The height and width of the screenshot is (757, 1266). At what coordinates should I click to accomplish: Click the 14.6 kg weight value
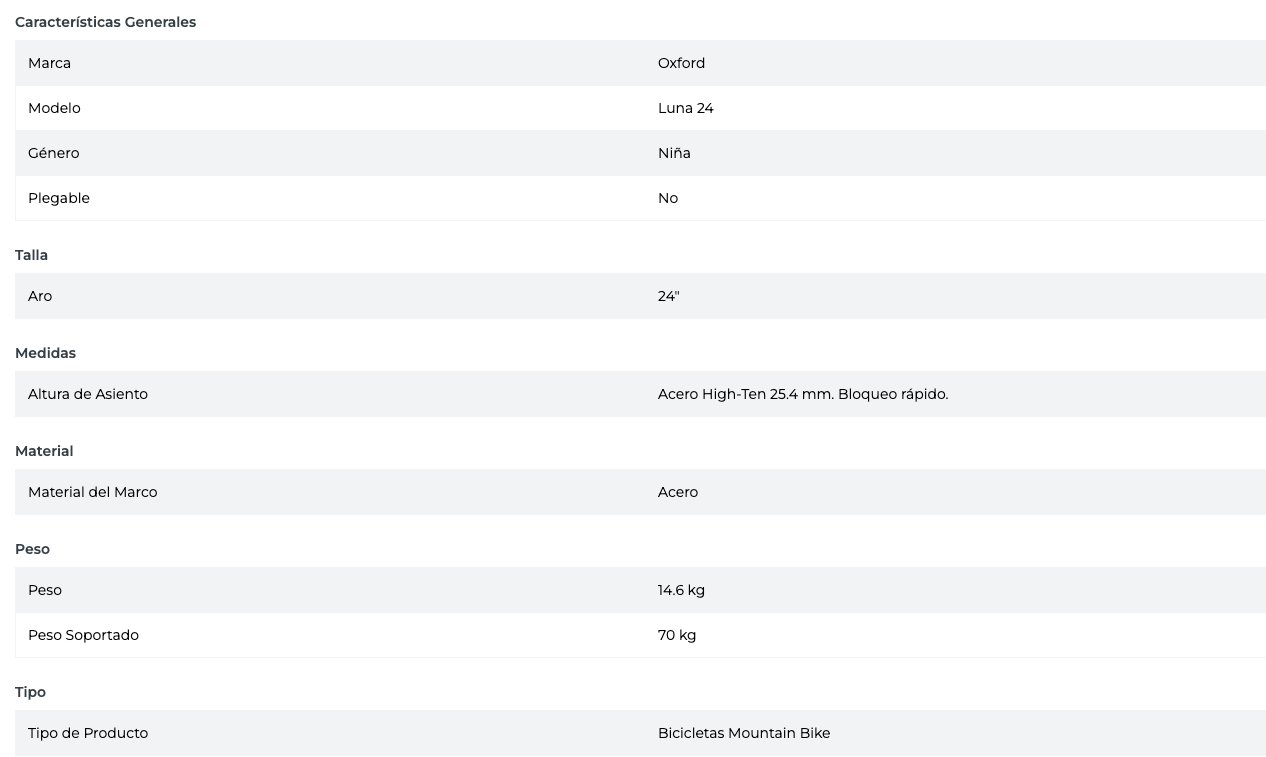click(681, 590)
